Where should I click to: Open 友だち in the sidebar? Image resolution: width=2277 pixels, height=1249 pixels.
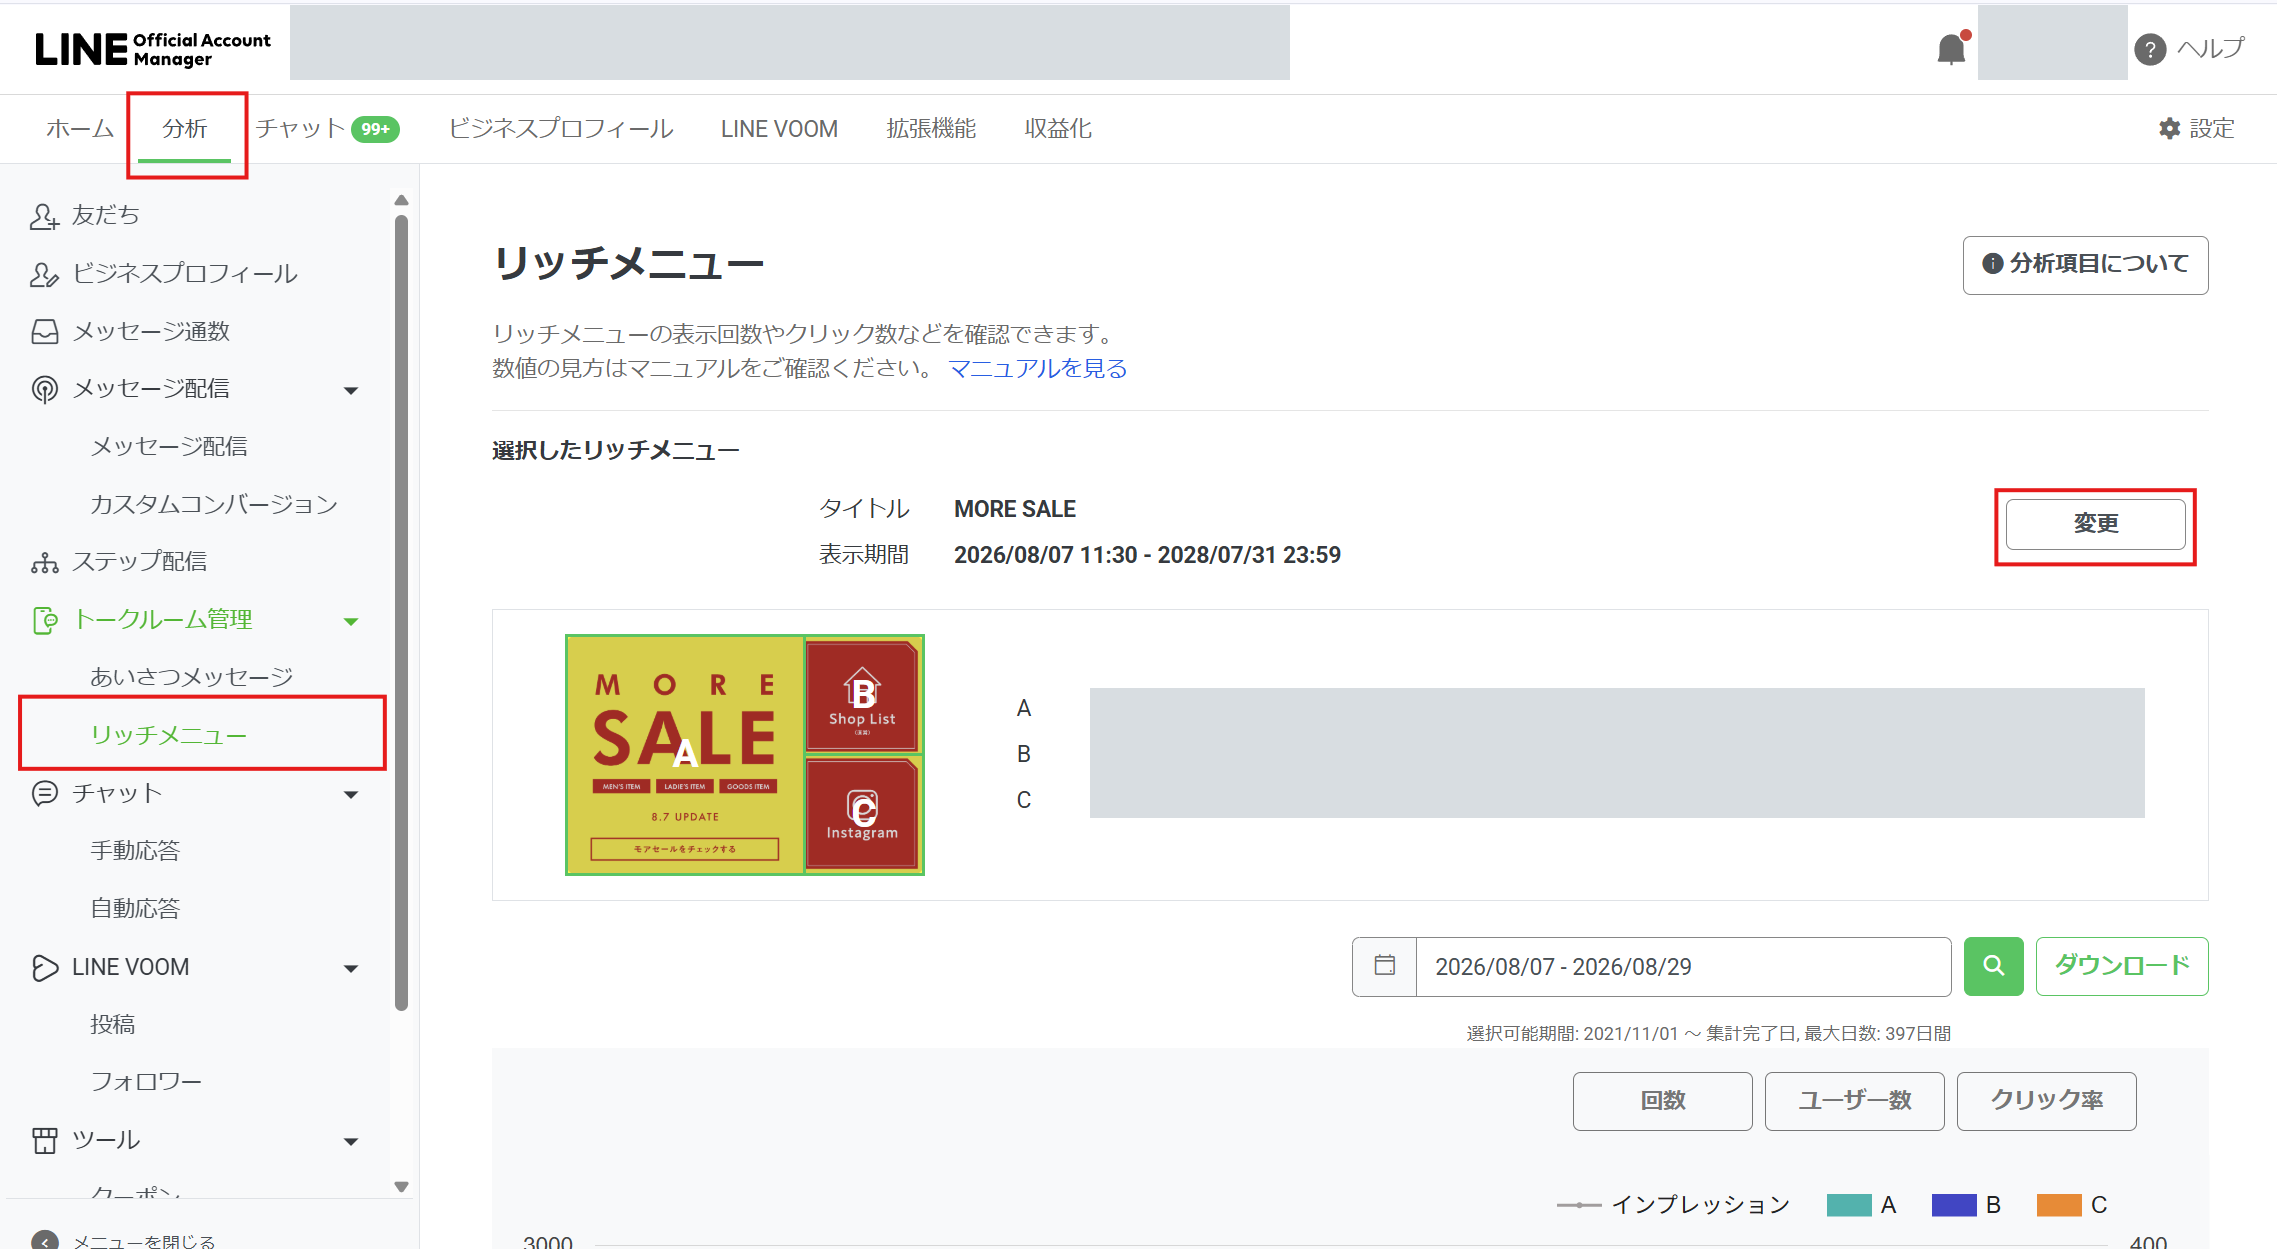click(x=105, y=216)
